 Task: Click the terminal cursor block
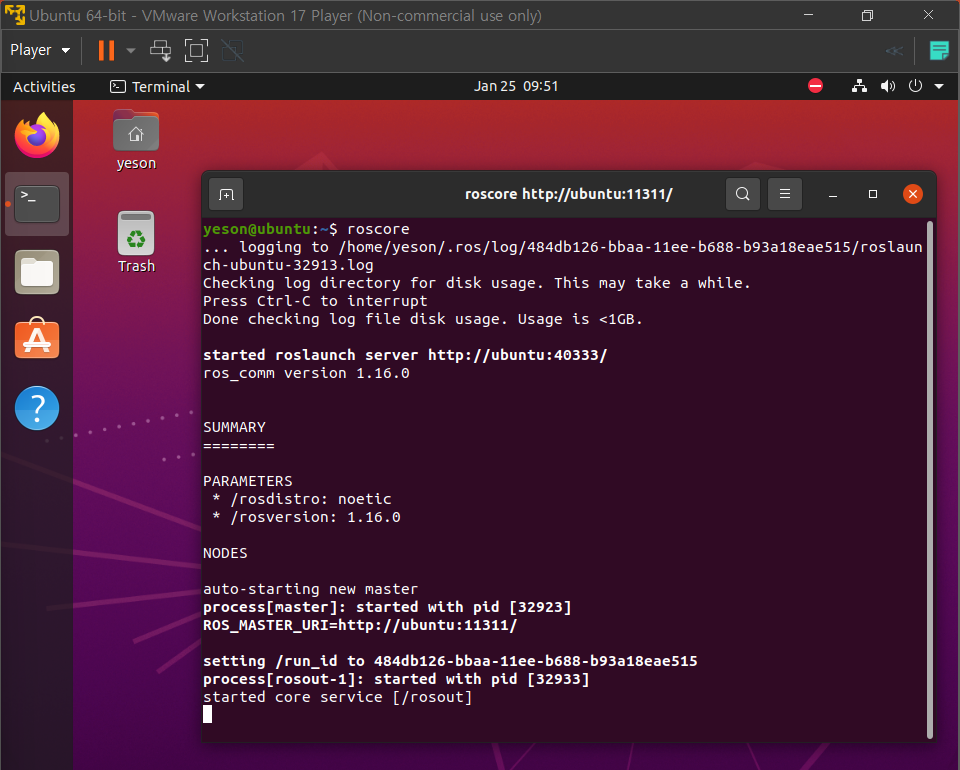[x=208, y=714]
